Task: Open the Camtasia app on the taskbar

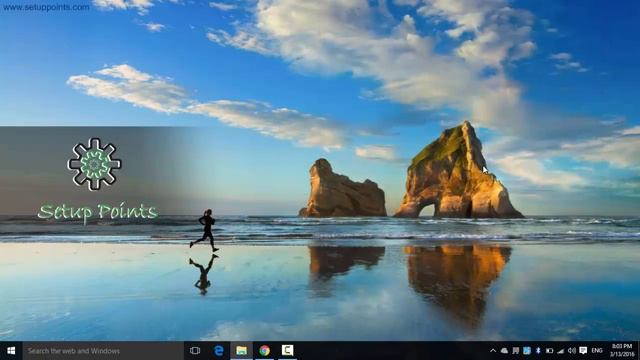Action: tap(287, 351)
